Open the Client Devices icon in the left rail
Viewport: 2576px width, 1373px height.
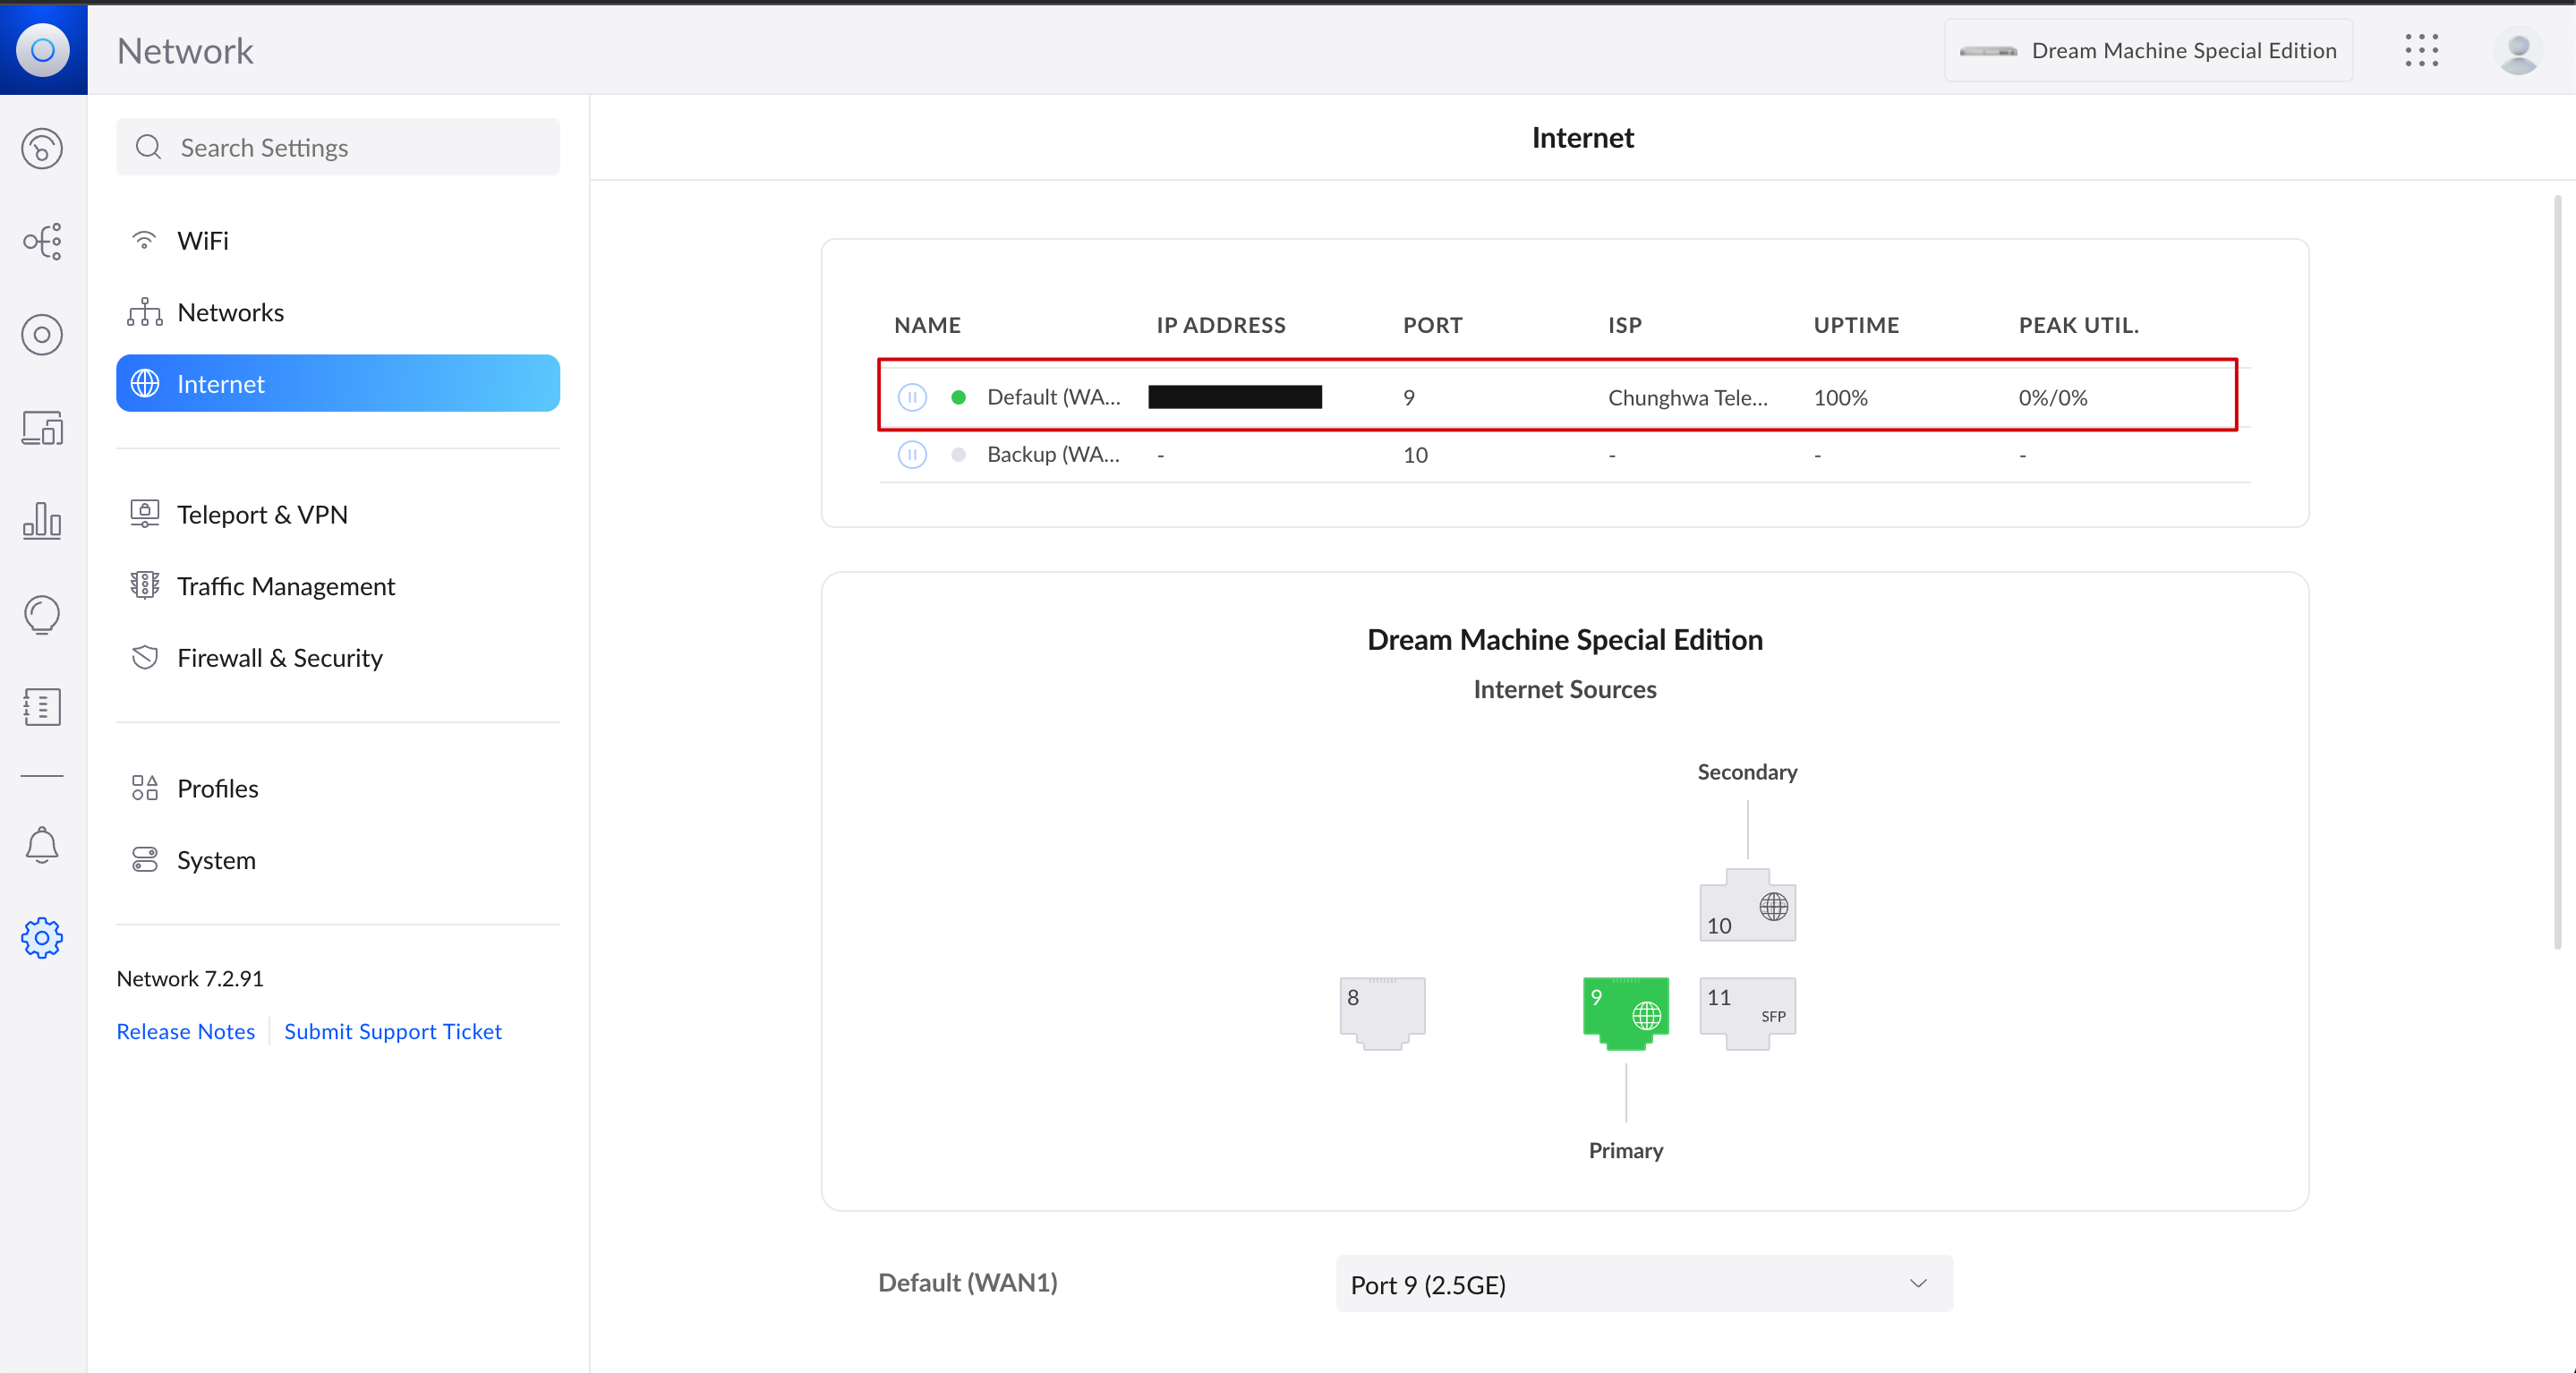click(x=42, y=428)
